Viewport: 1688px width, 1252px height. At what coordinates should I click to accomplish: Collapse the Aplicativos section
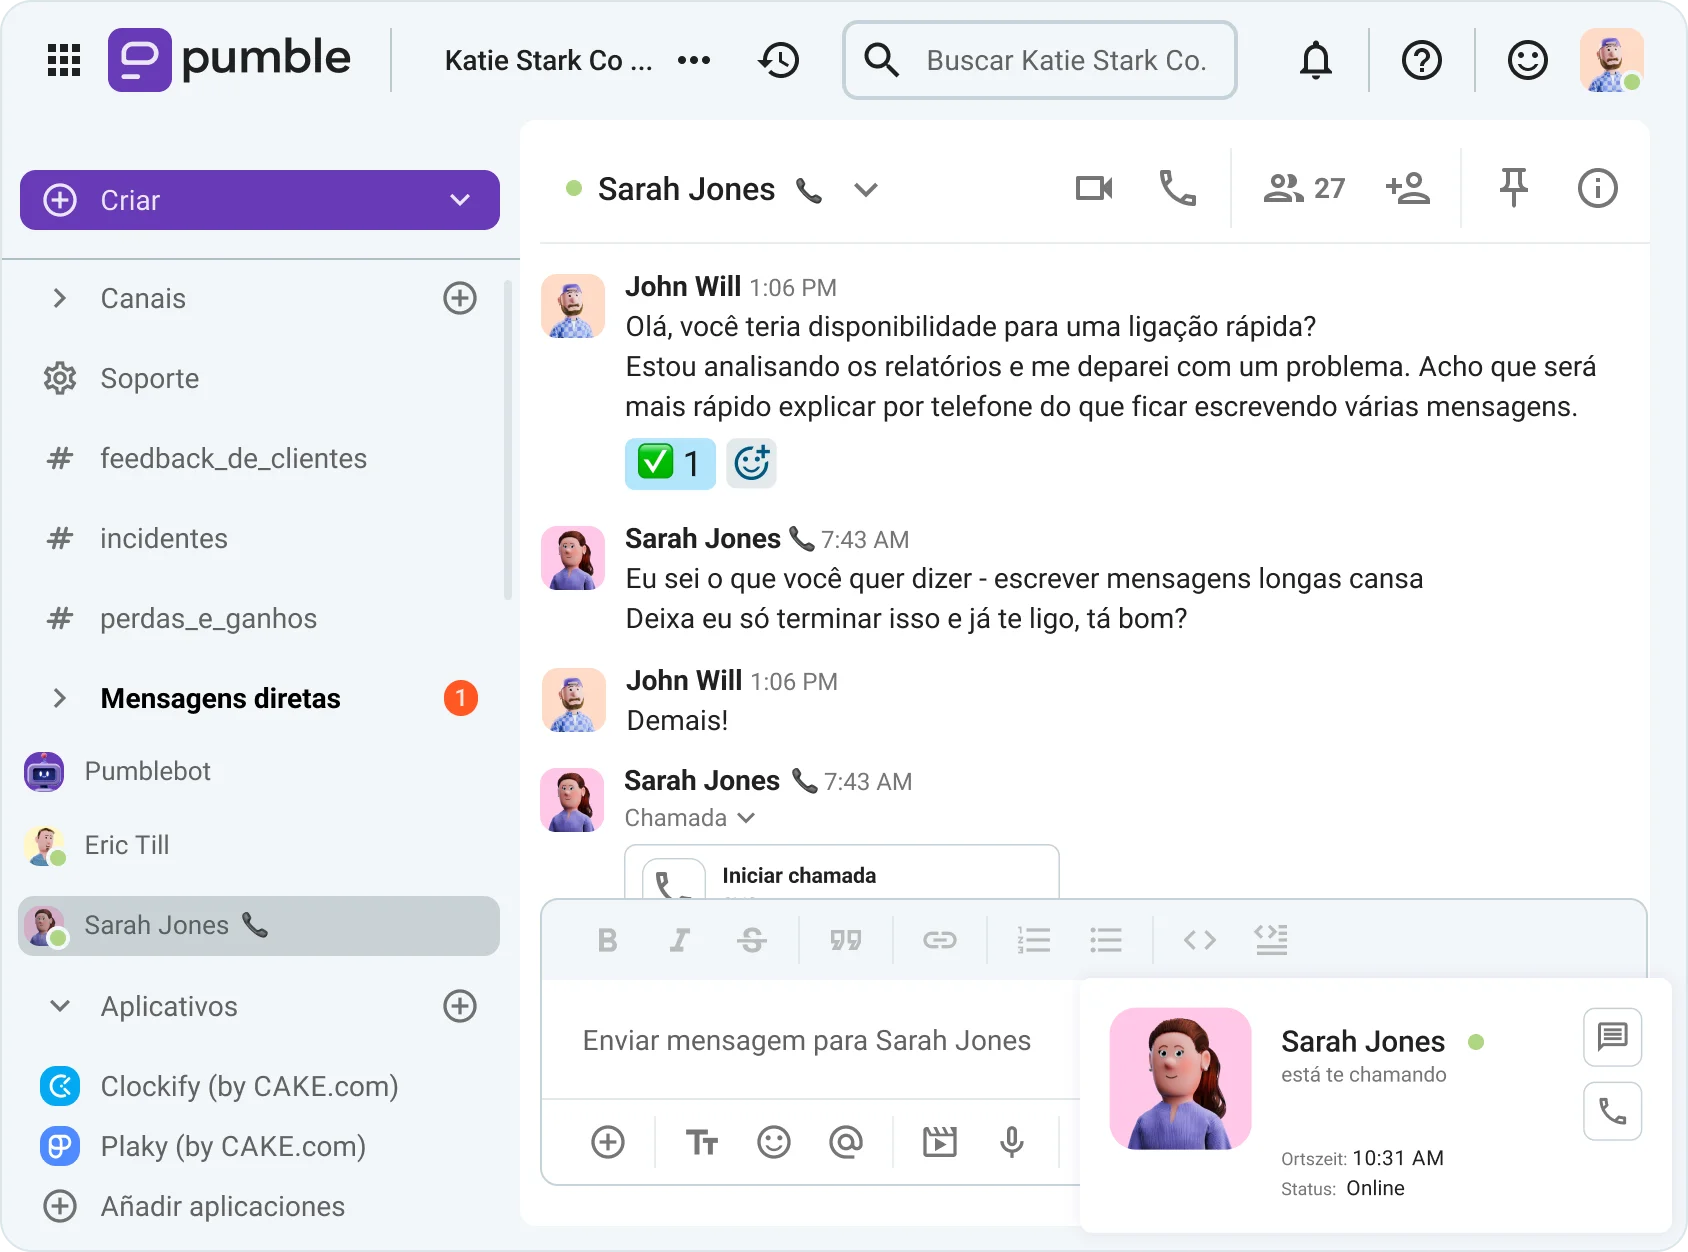click(x=59, y=1006)
